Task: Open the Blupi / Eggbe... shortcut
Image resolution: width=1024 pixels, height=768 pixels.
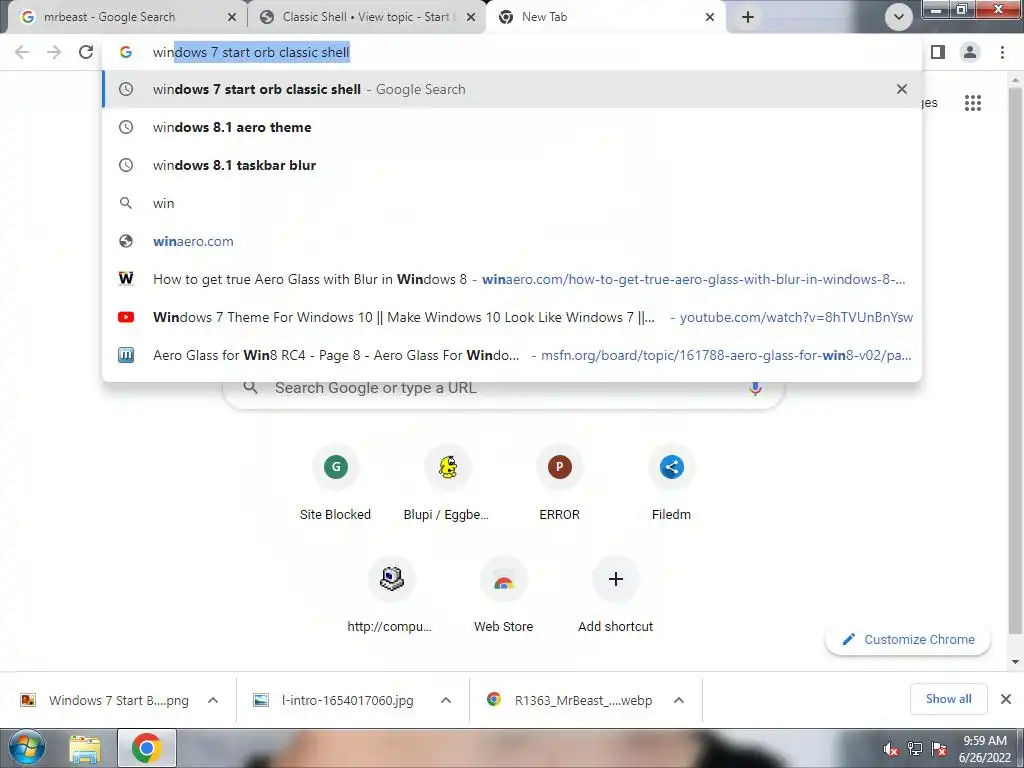Action: click(x=447, y=483)
